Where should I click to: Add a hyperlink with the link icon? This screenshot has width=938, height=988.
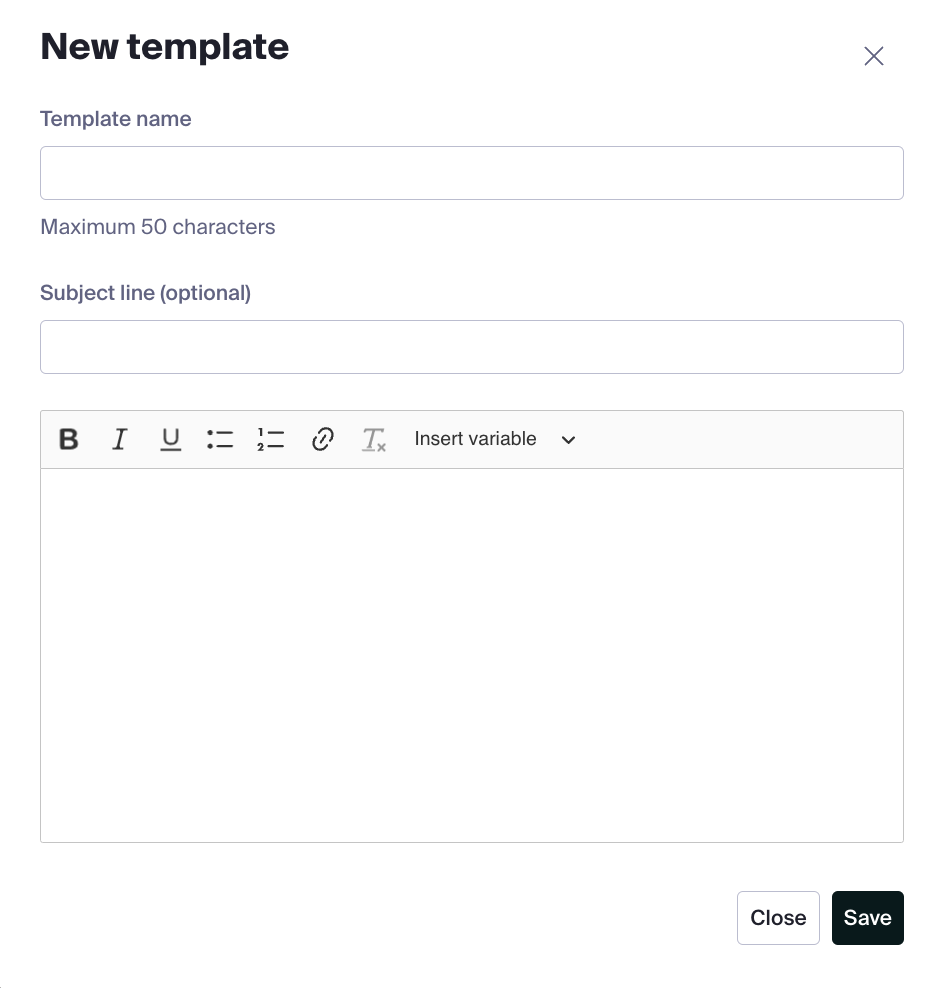click(323, 439)
